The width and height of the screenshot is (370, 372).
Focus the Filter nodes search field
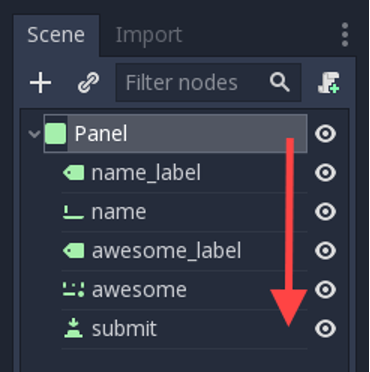coord(208,82)
